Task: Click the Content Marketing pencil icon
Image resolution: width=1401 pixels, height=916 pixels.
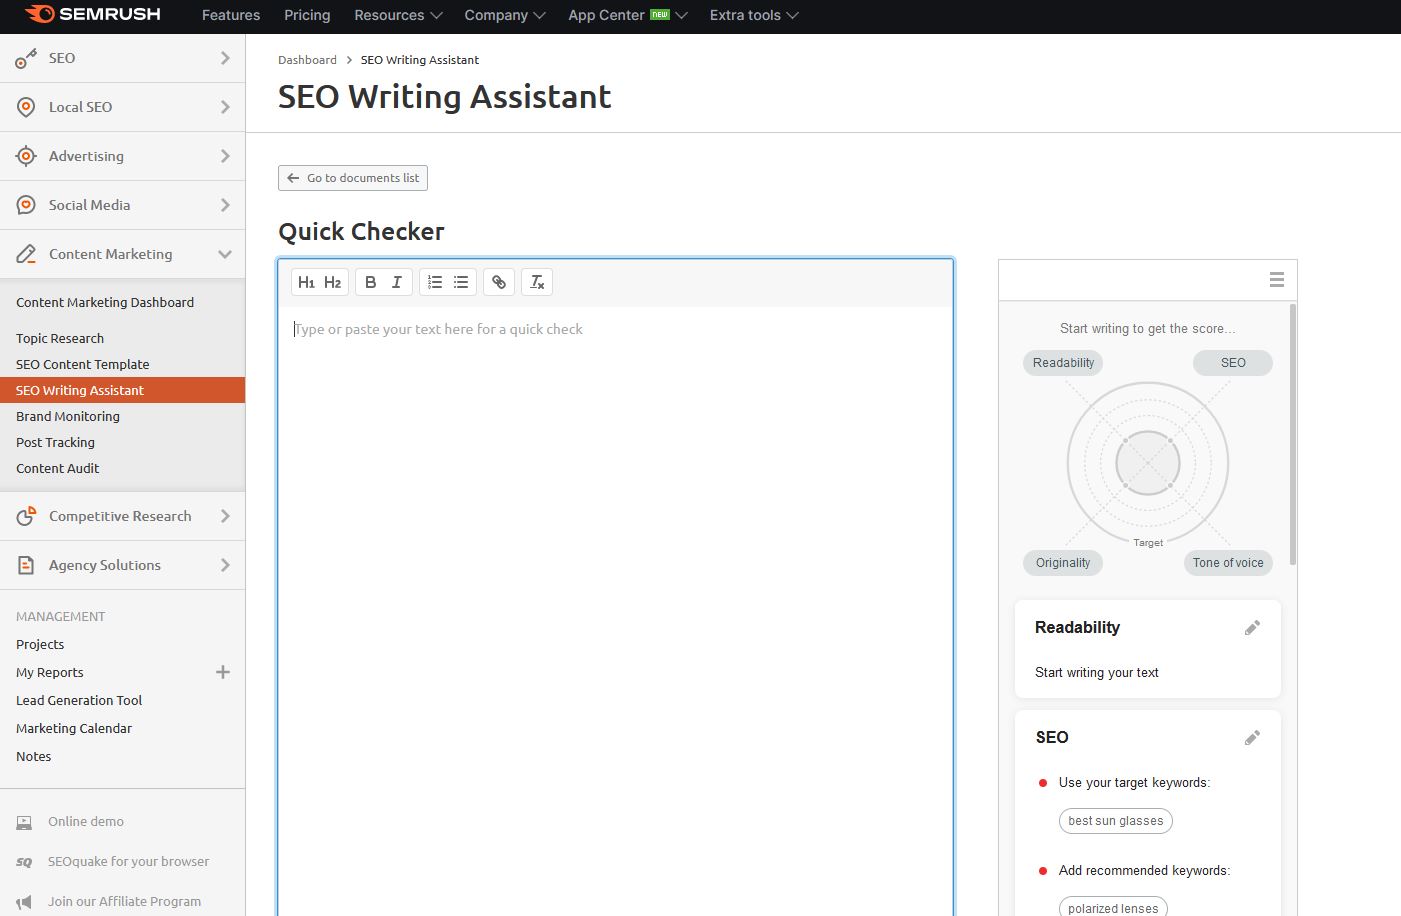Action: click(26, 254)
